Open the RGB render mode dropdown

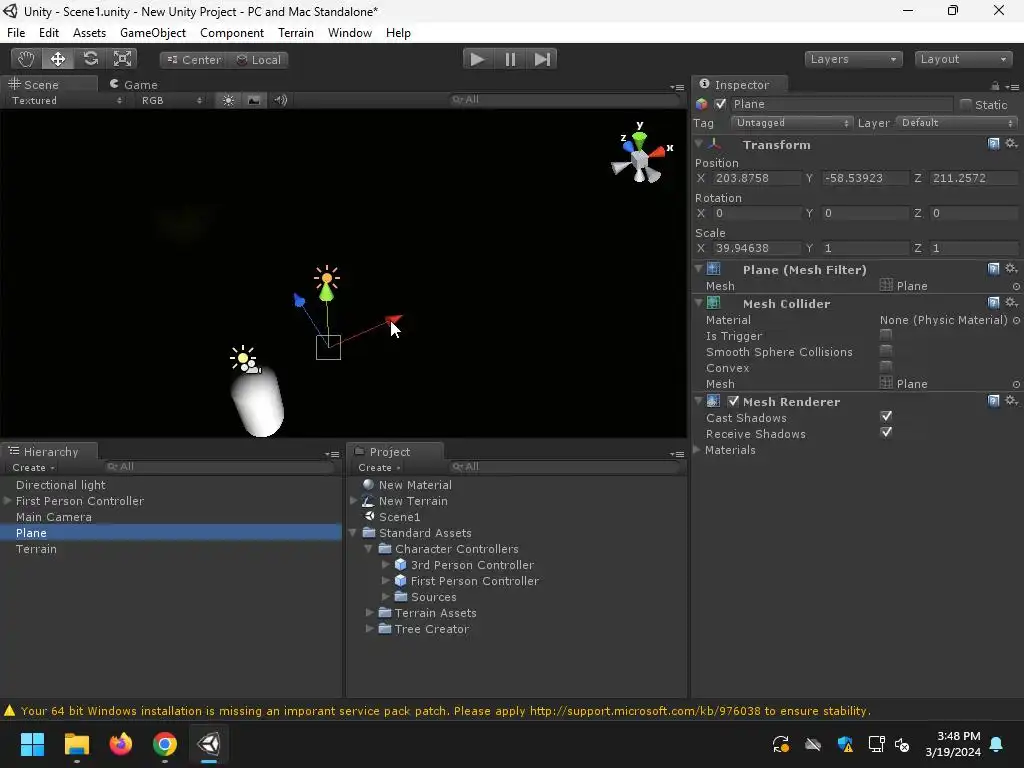click(x=171, y=100)
